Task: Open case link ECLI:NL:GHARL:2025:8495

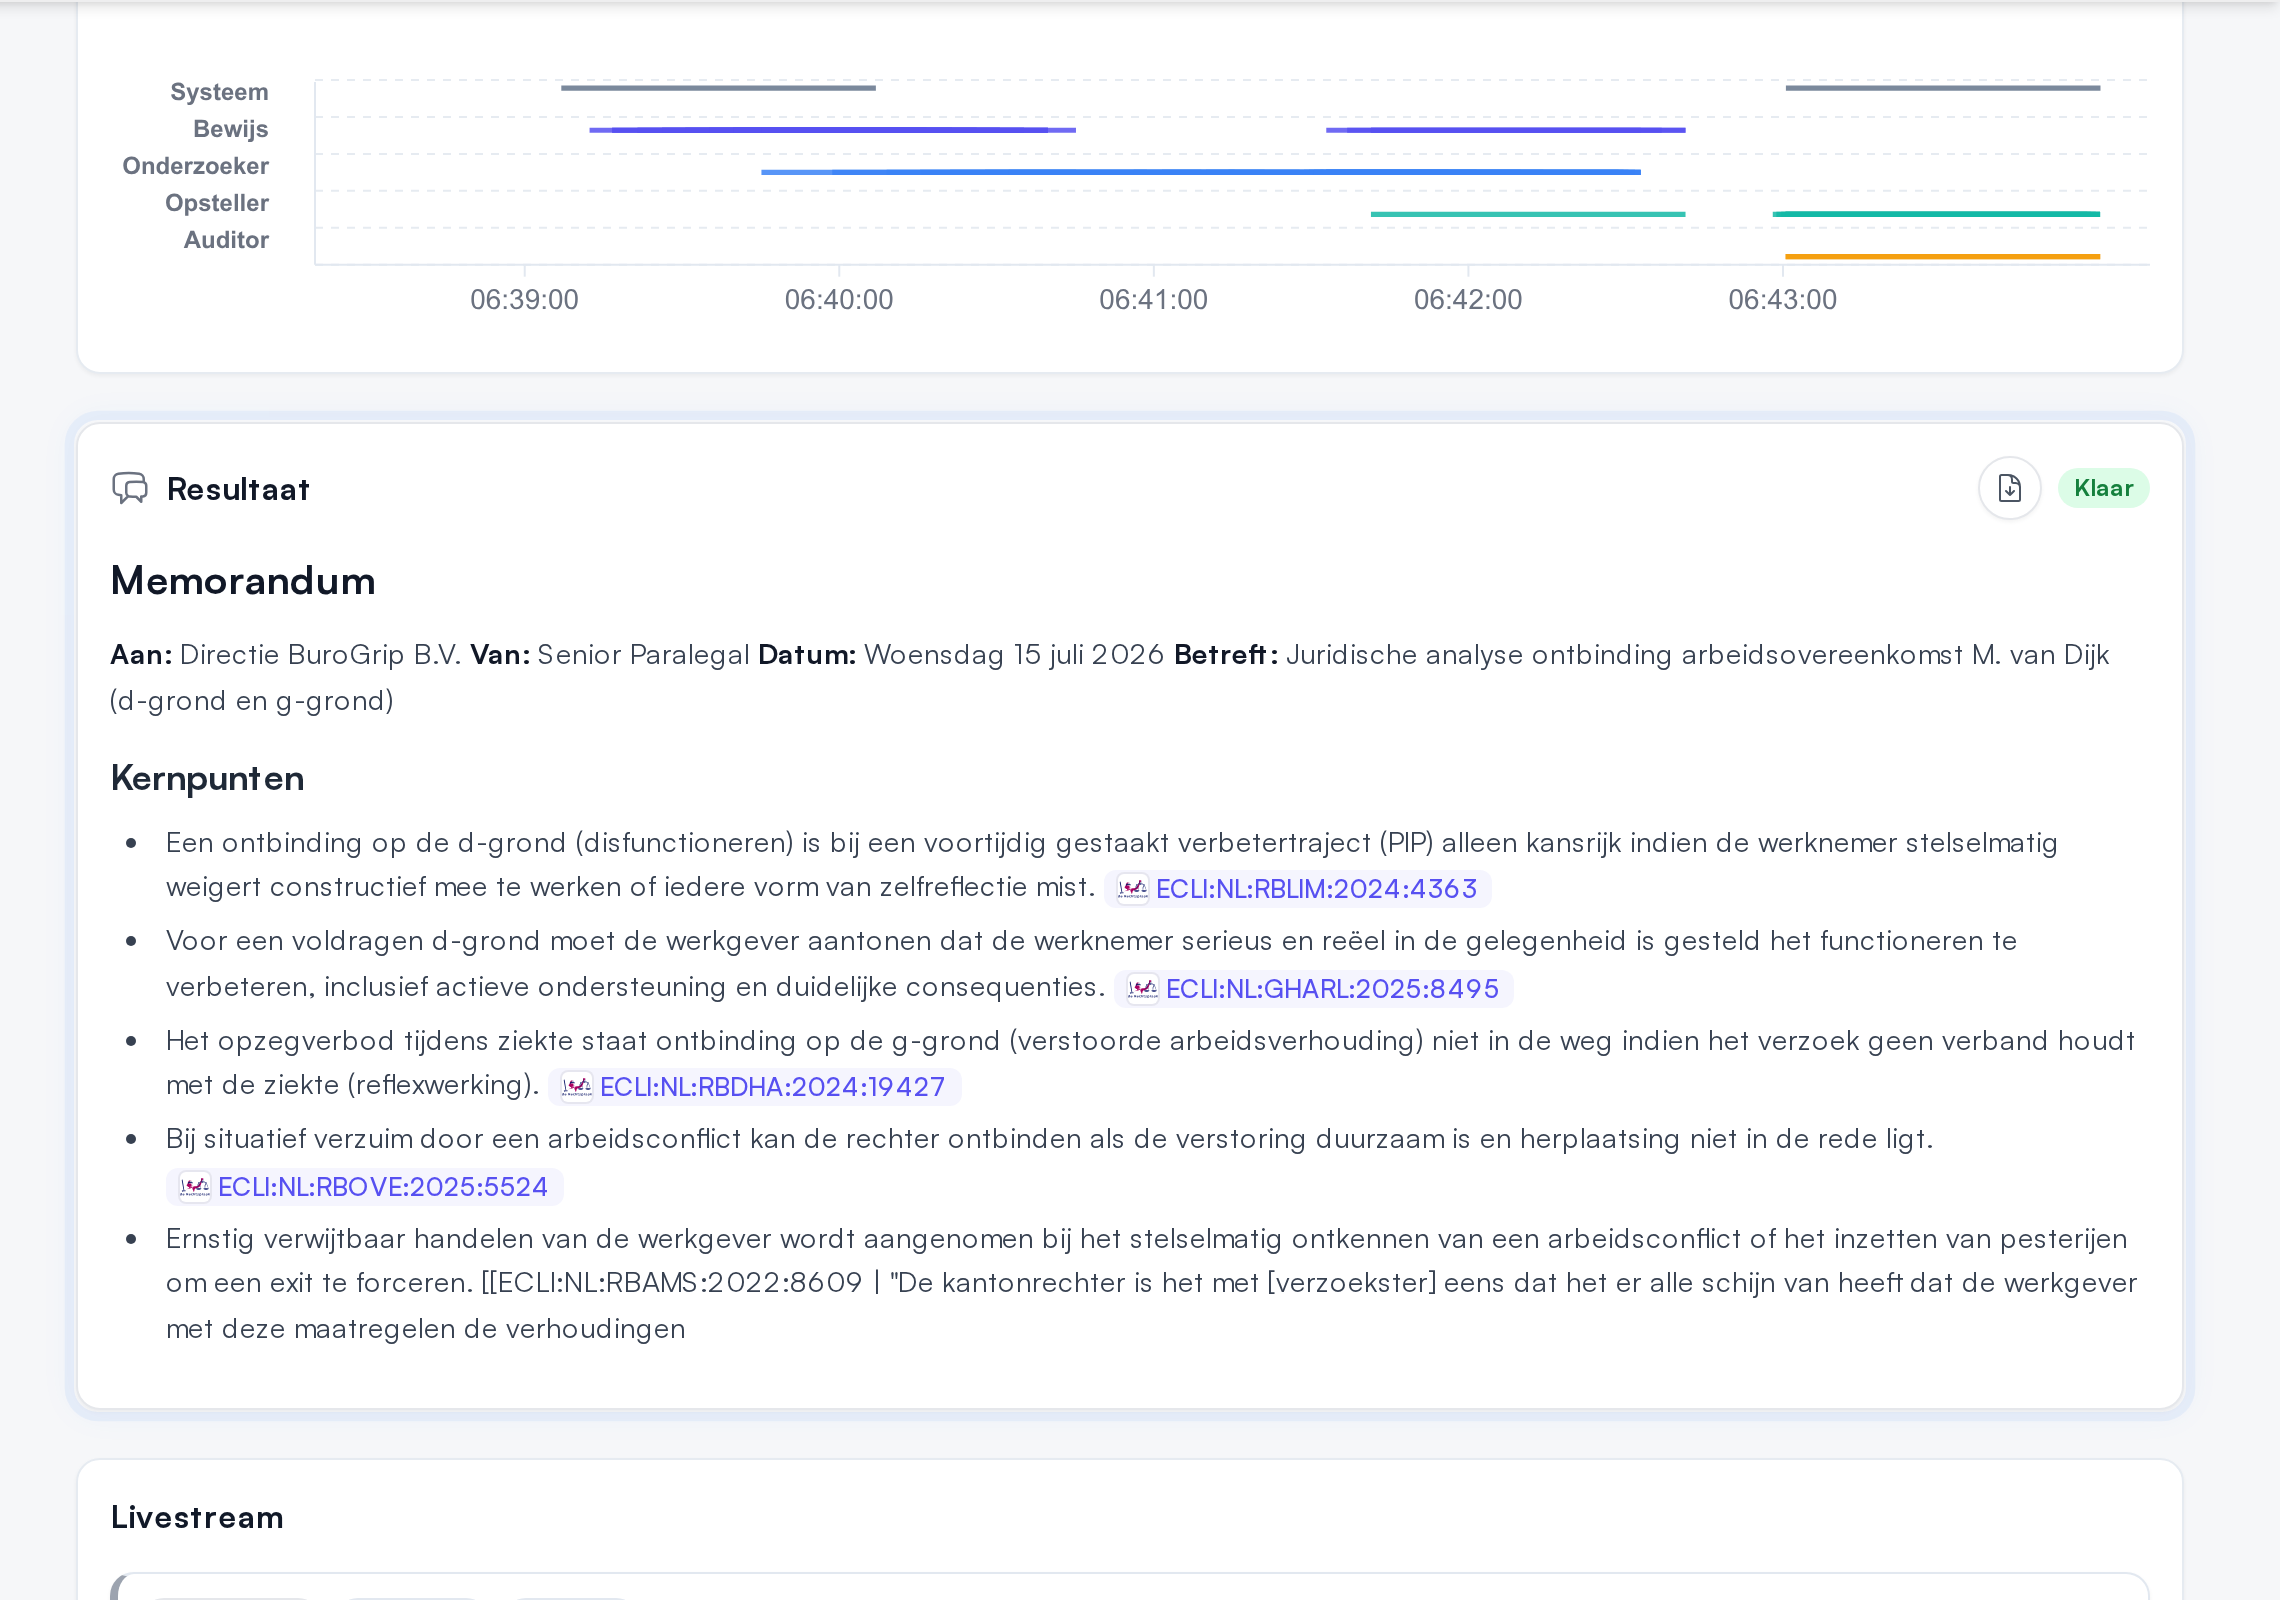Action: pyautogui.click(x=1313, y=988)
